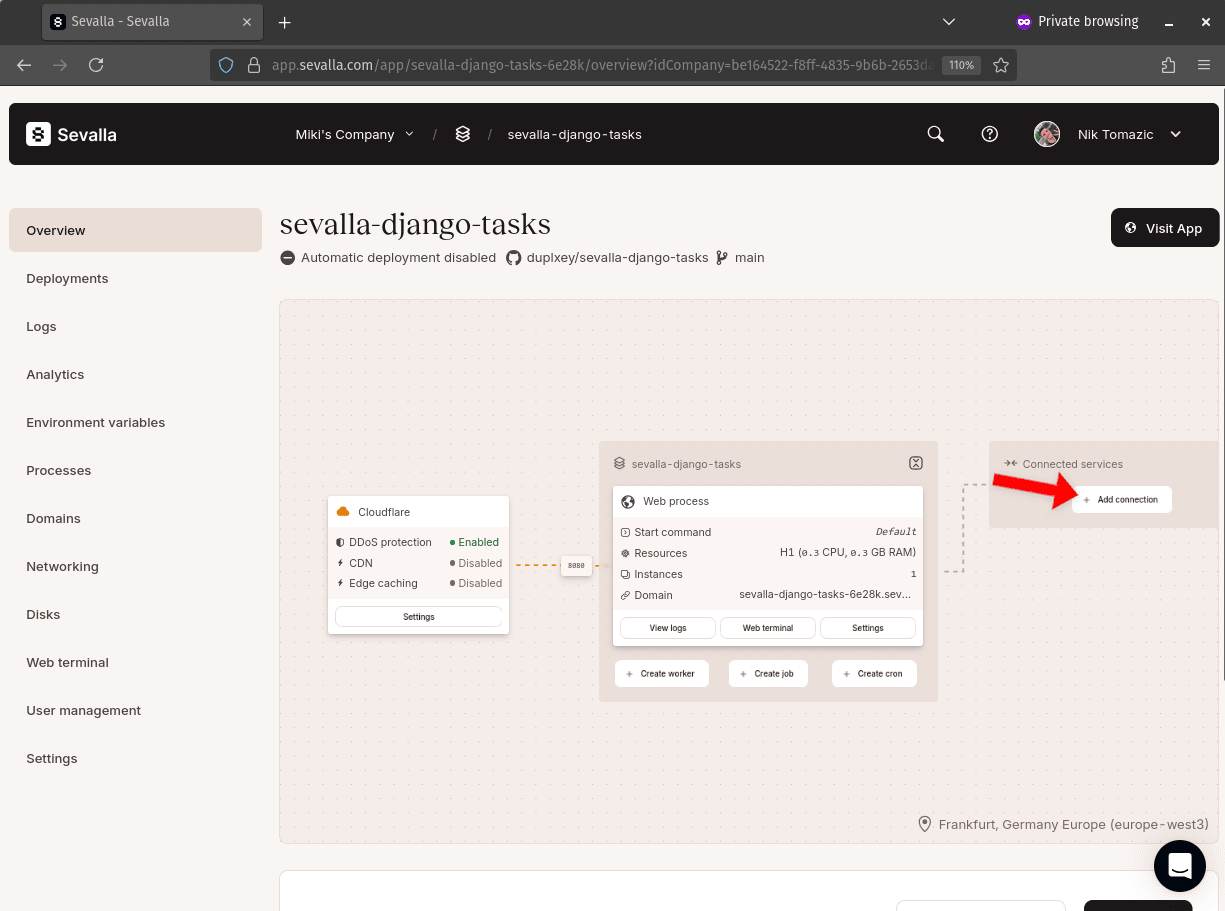This screenshot has width=1225, height=911.
Task: Click the collapse icon on the sevalla-django-tasks card
Action: coord(915,463)
